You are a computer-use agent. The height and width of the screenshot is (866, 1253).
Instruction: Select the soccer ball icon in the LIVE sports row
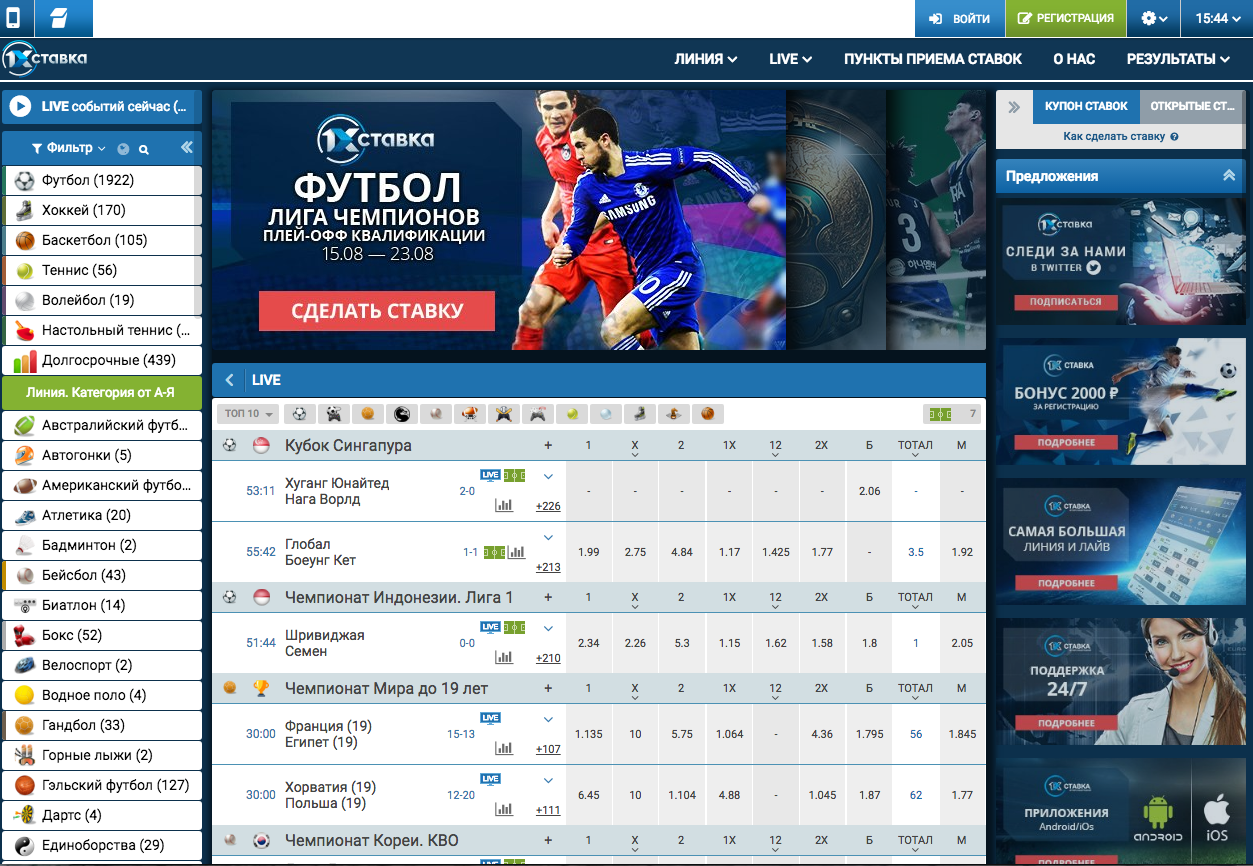300,413
